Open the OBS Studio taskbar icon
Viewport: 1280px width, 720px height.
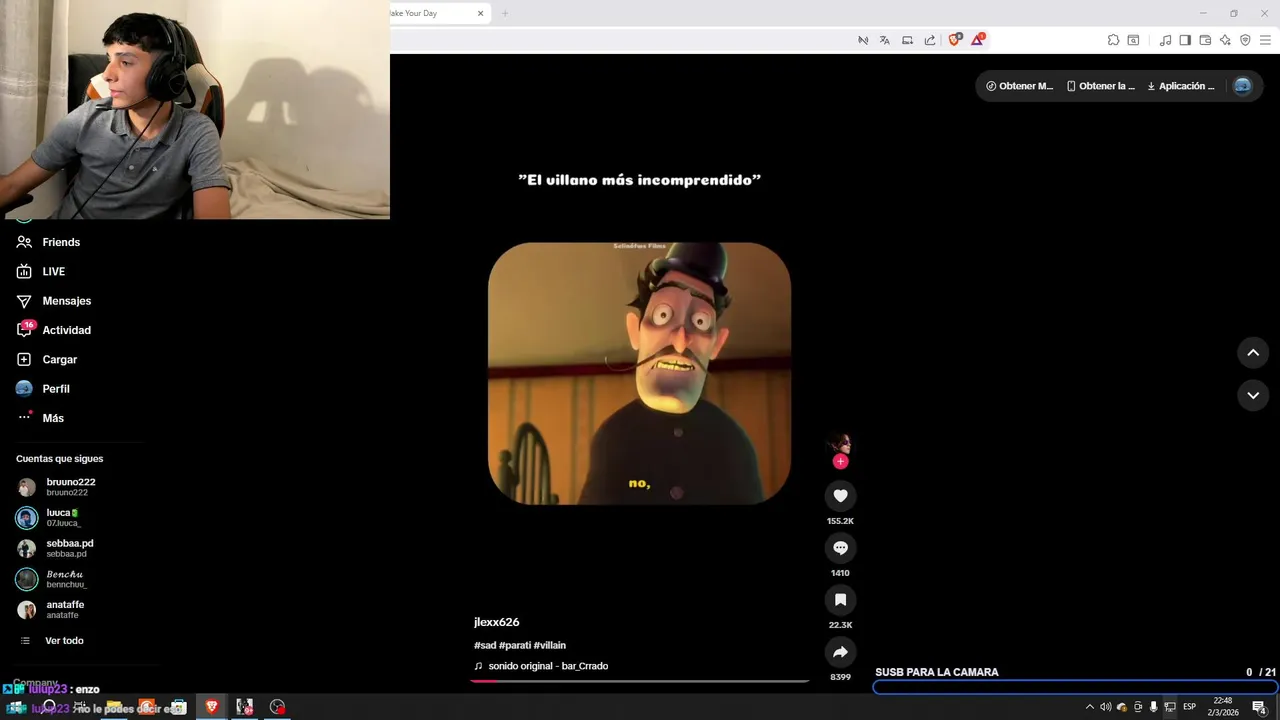pos(277,707)
